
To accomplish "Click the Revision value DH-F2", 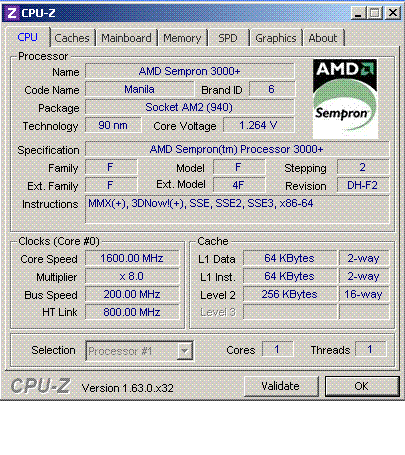I will tap(363, 185).
